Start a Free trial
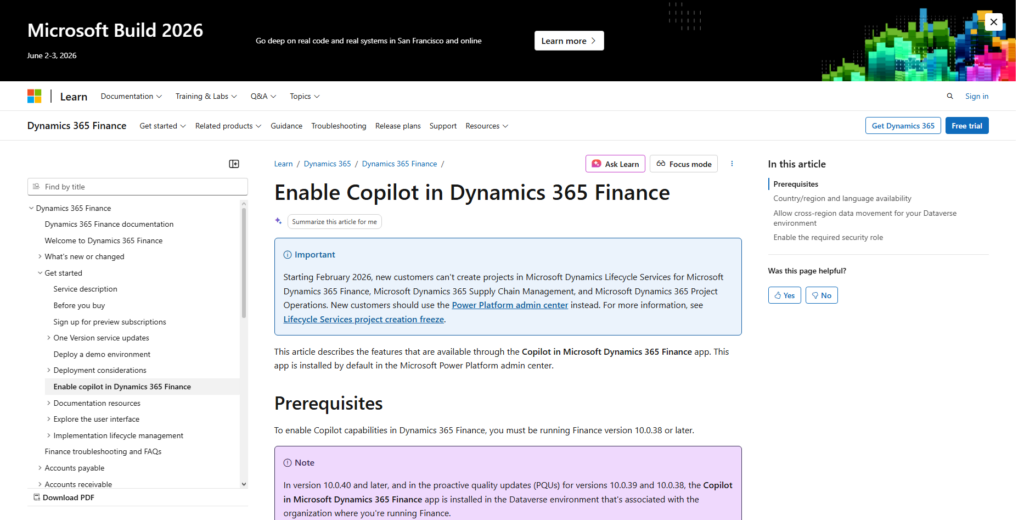The width and height of the screenshot is (1024, 520). [x=967, y=125]
